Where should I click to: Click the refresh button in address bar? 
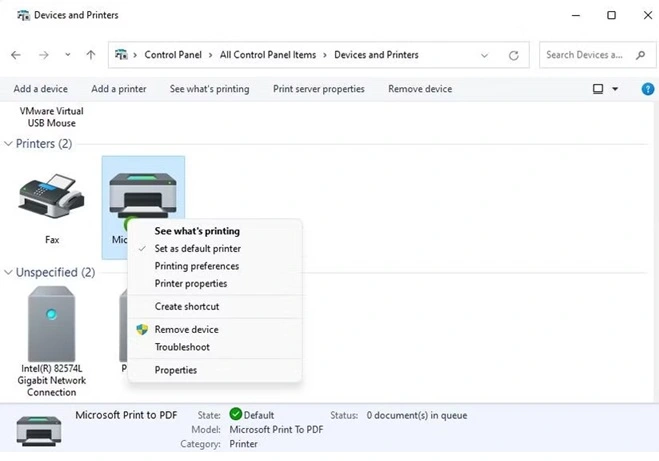[x=514, y=55]
